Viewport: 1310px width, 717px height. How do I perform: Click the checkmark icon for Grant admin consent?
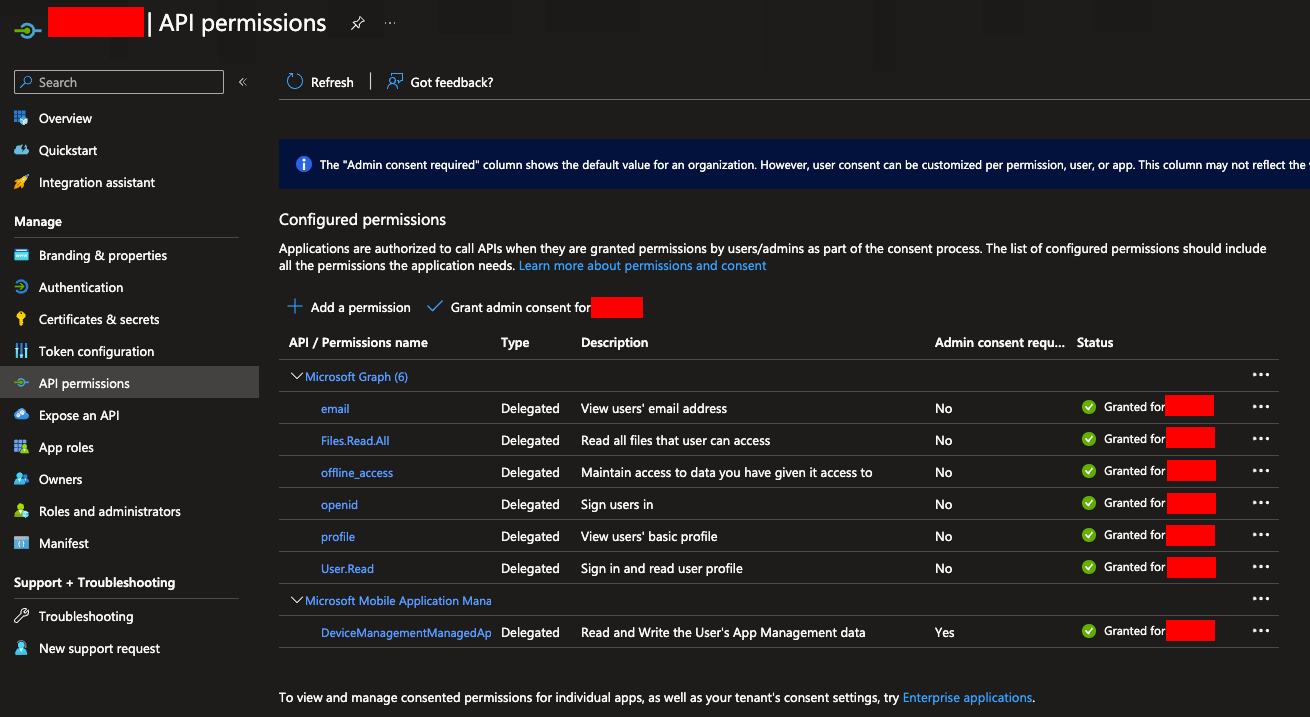[434, 307]
